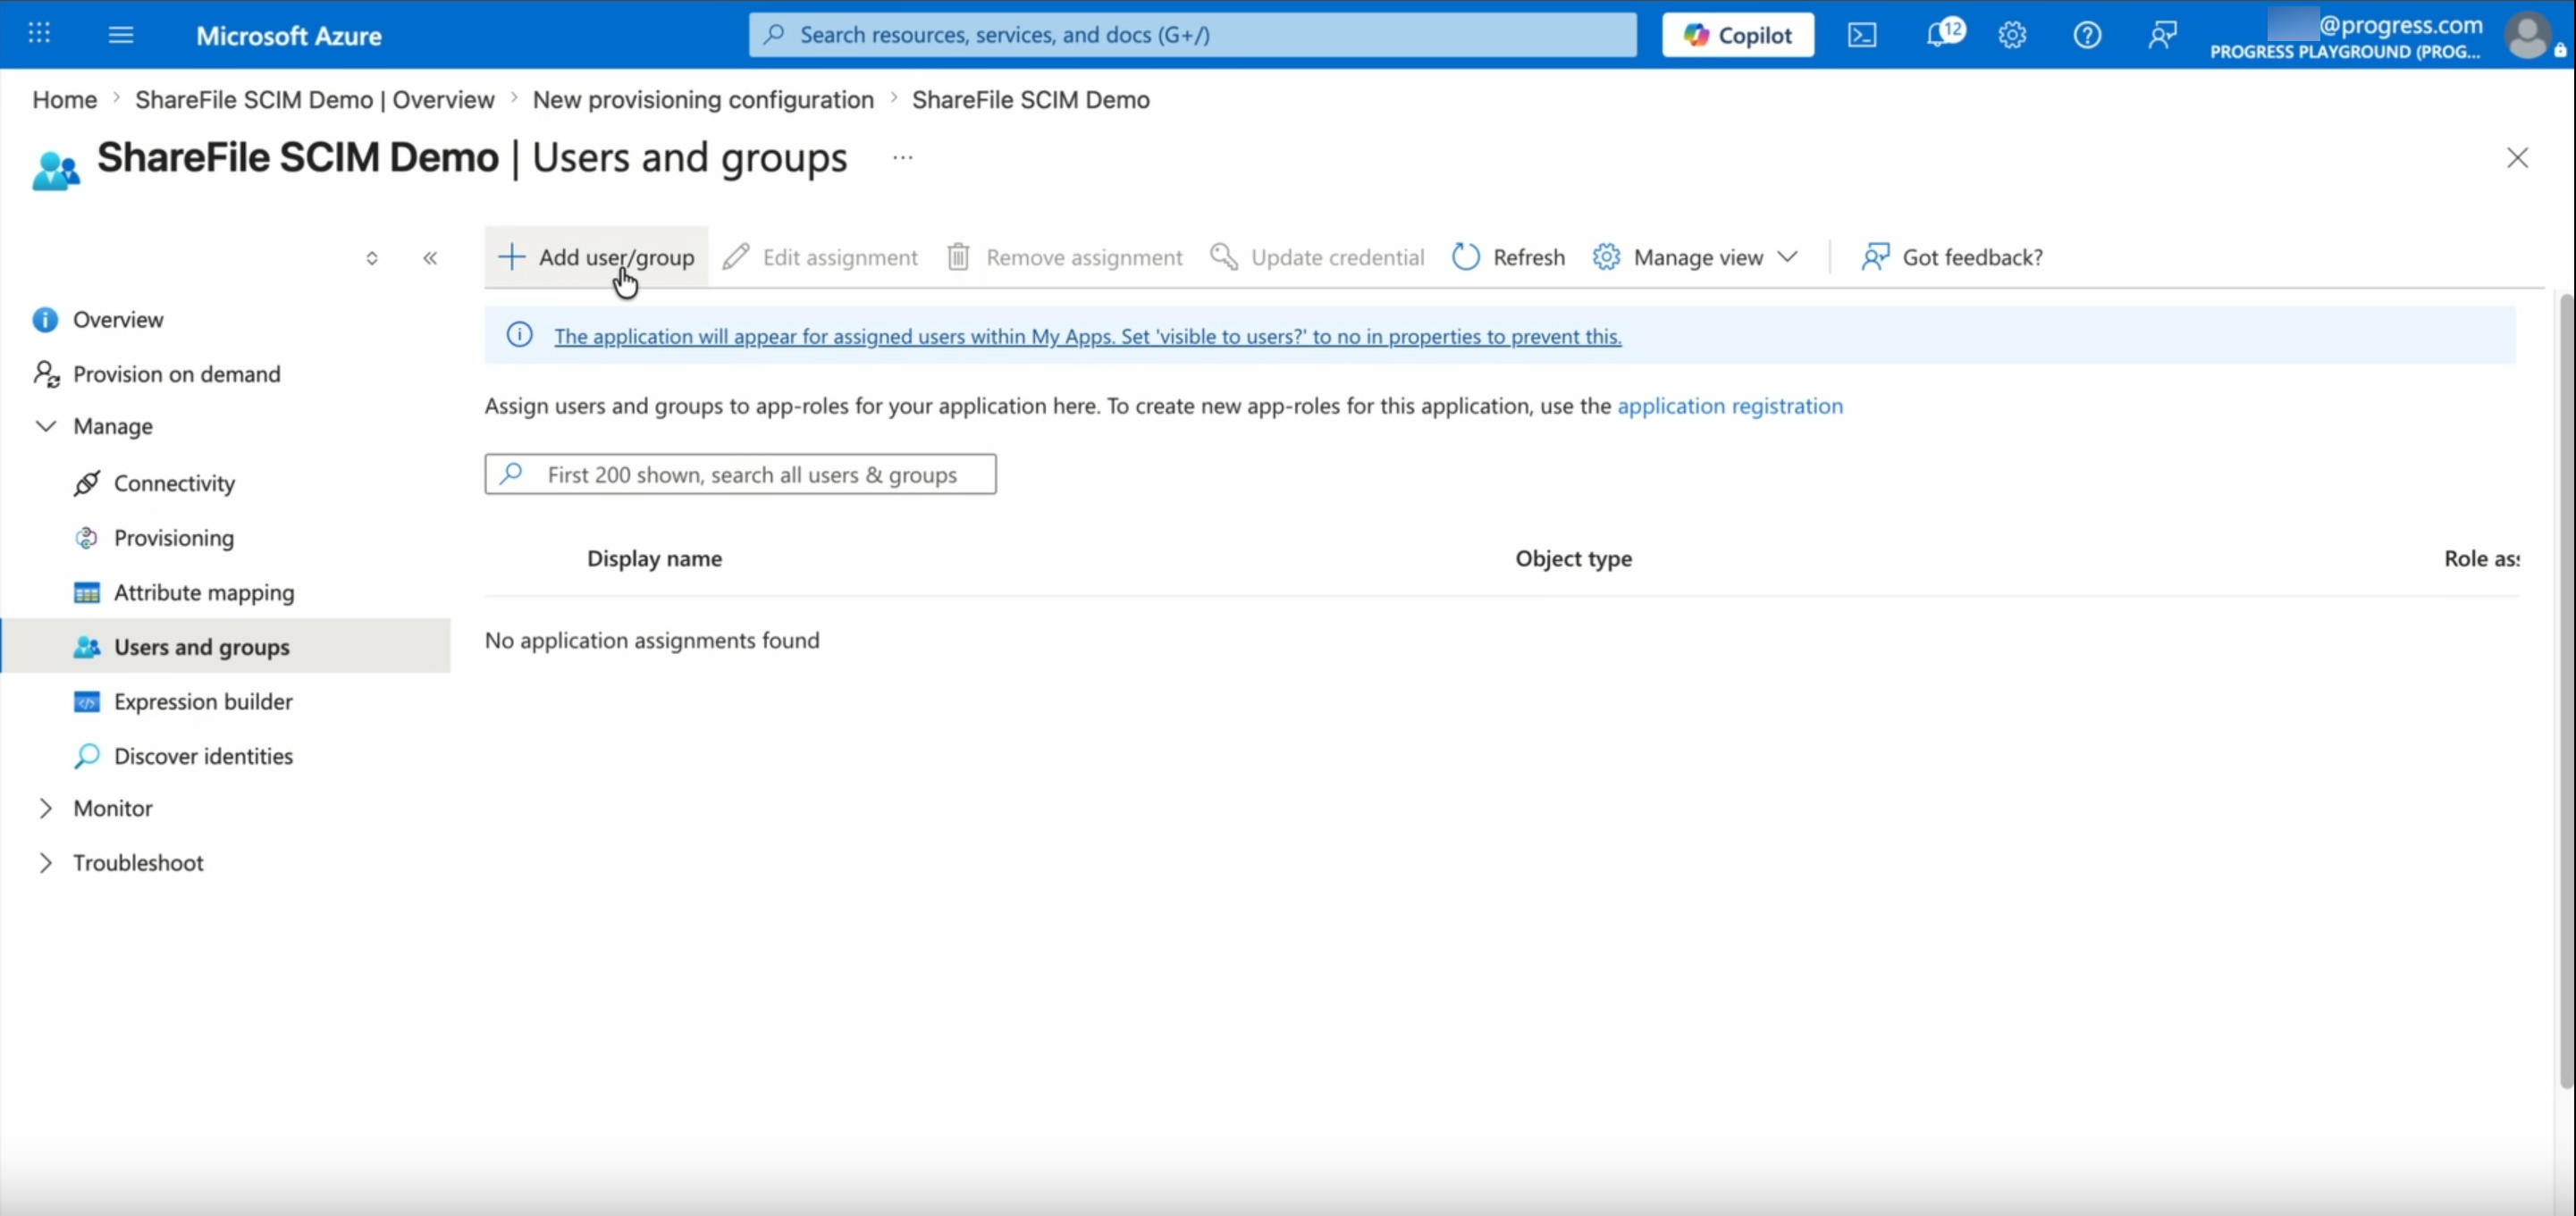Image resolution: width=2576 pixels, height=1216 pixels.
Task: Select Users and groups sidebar item
Action: [x=226, y=646]
